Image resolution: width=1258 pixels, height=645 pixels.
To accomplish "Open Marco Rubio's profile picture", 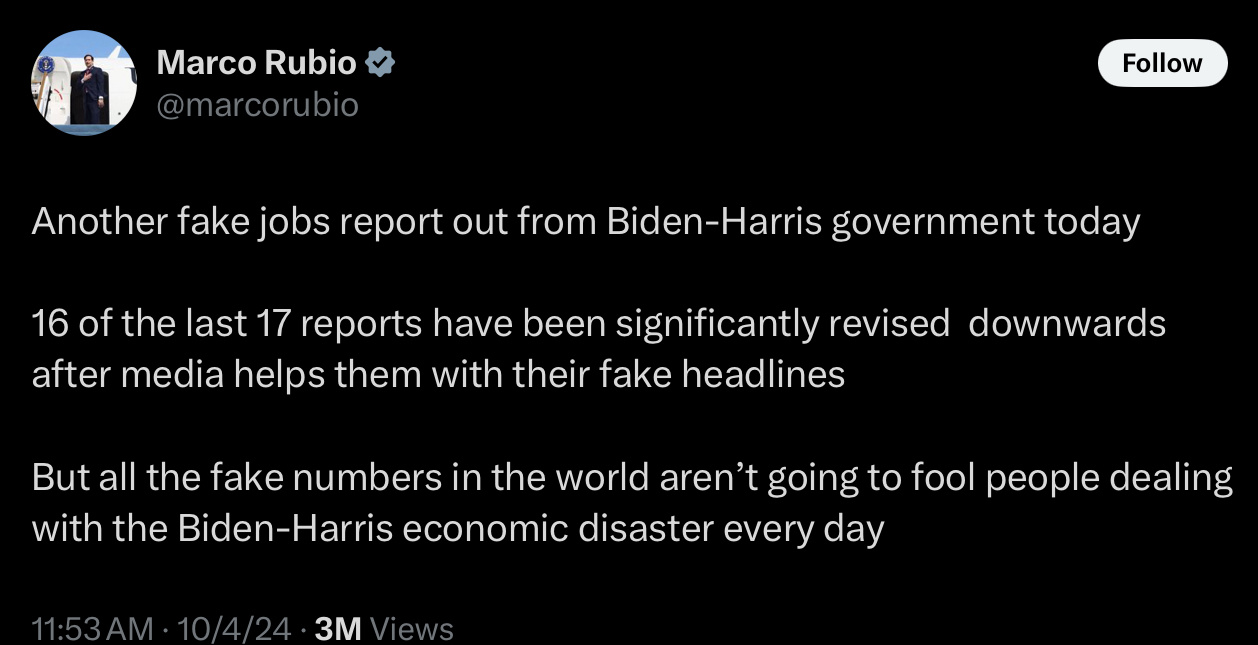I will pyautogui.click(x=84, y=83).
